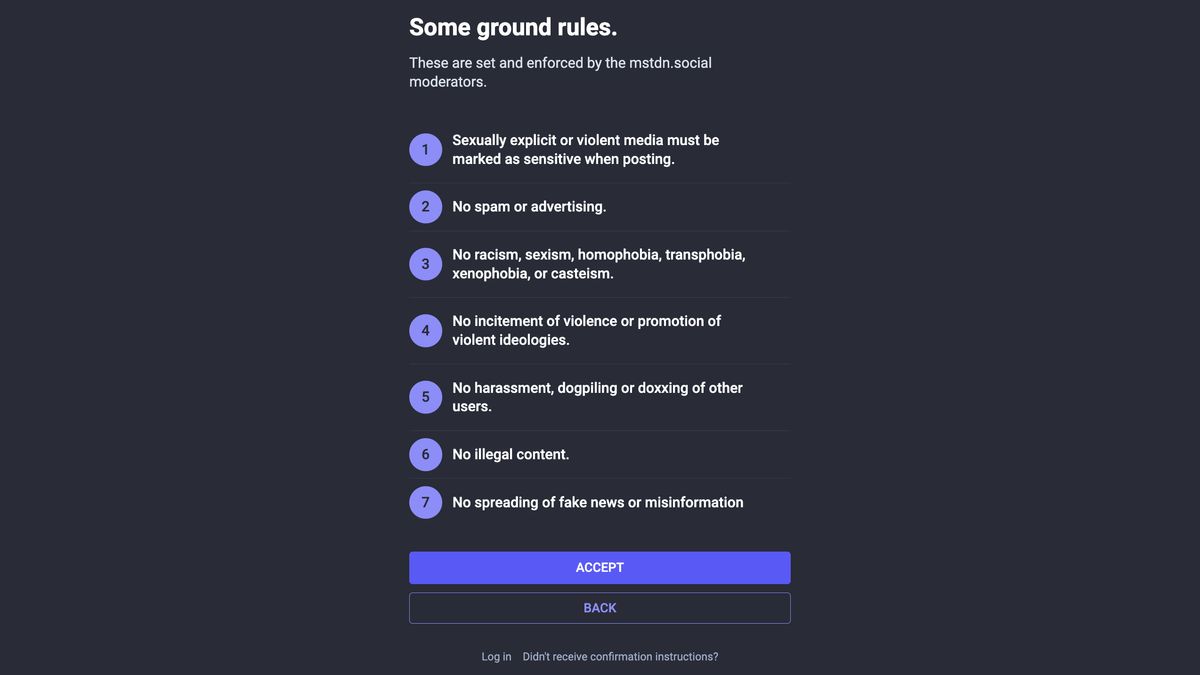Click the 'Some ground rules.' heading
The image size is (1200, 675).
click(x=513, y=26)
